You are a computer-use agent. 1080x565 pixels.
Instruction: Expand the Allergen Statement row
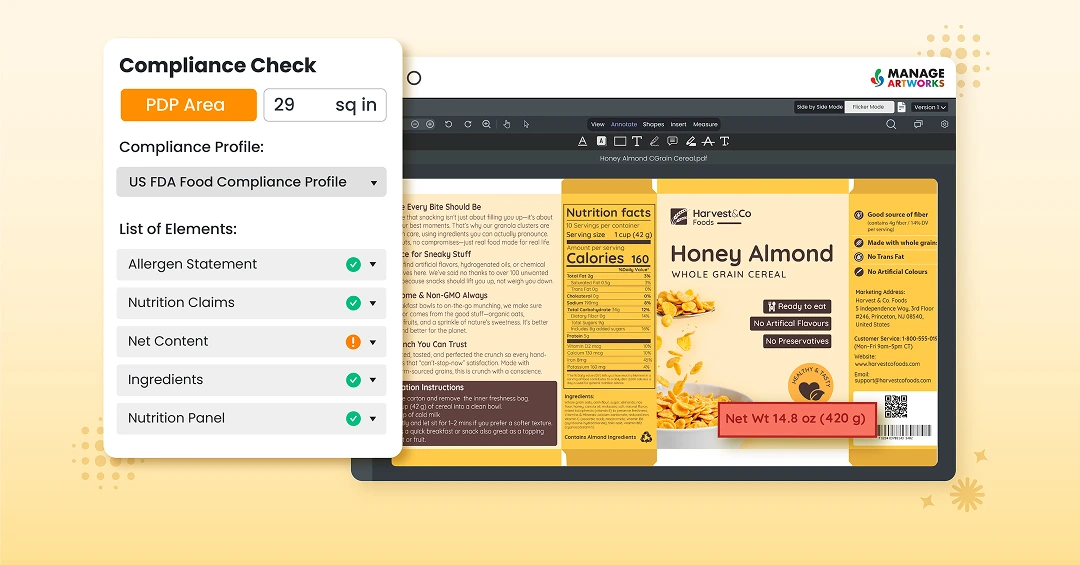coord(373,265)
